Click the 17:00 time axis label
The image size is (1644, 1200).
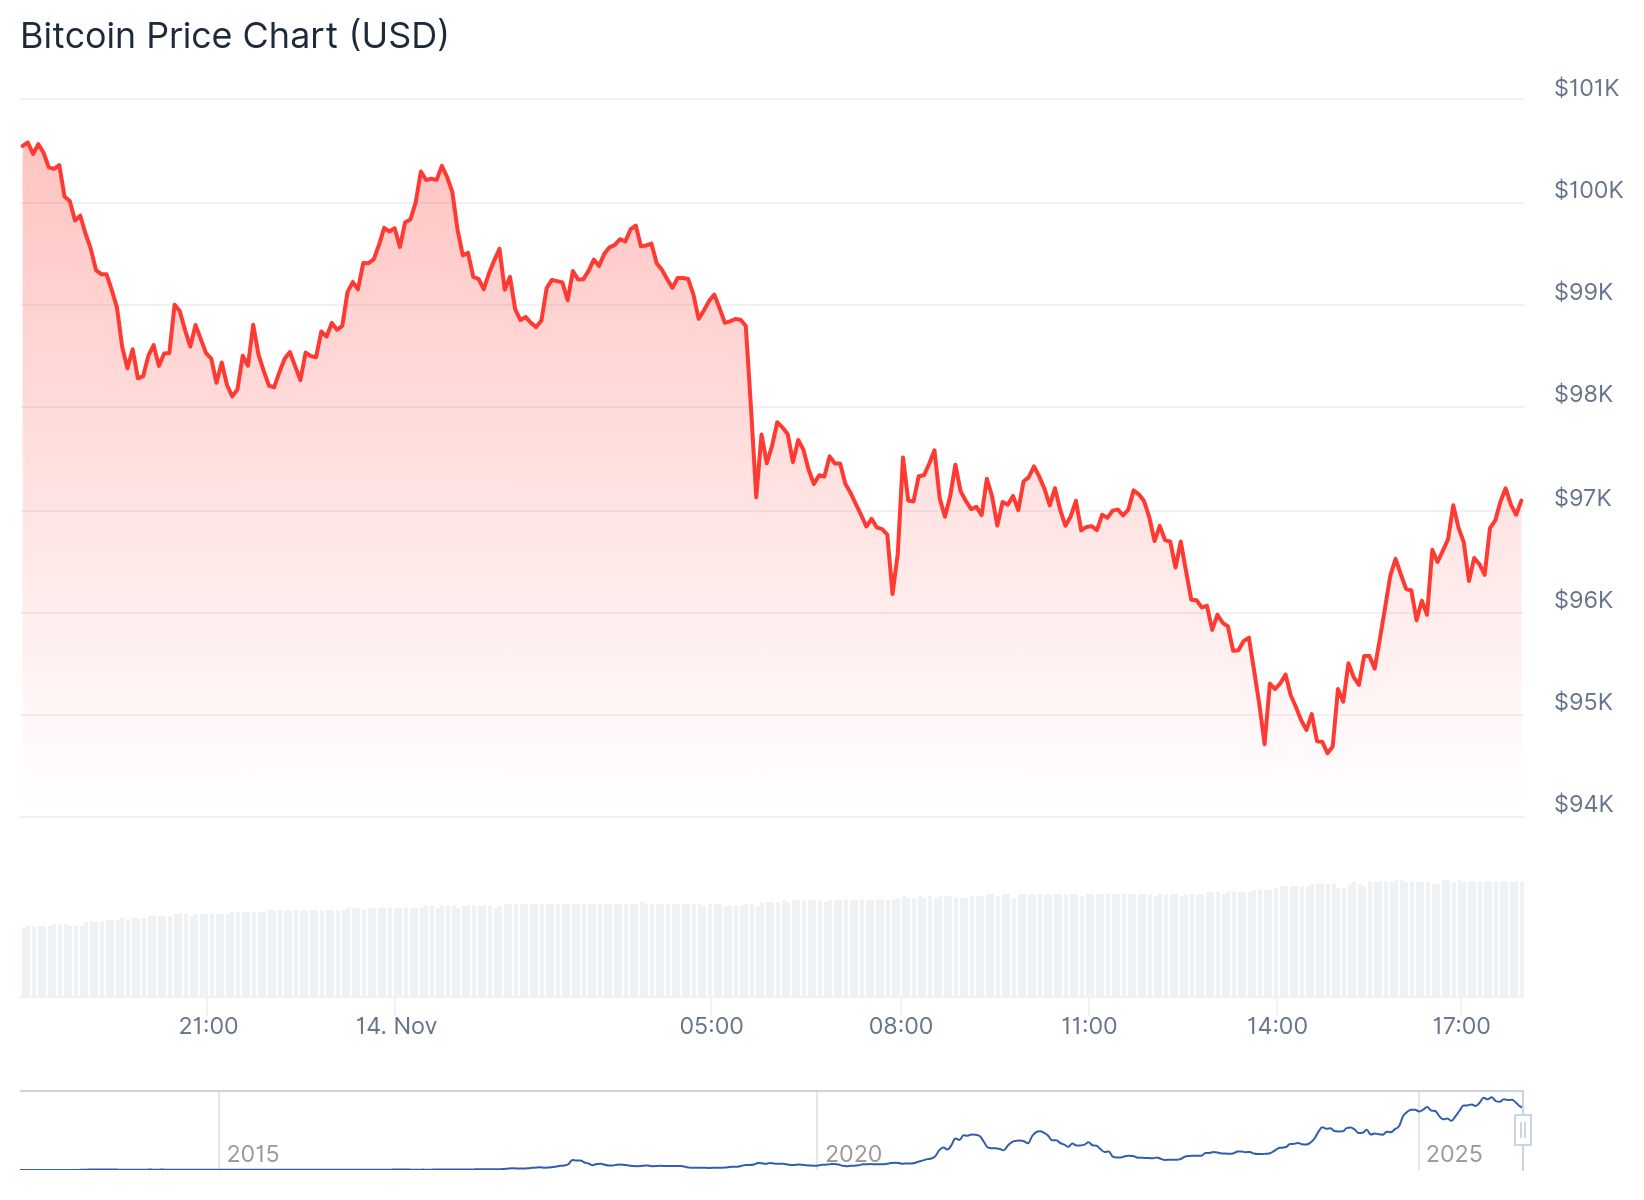pos(1461,1026)
